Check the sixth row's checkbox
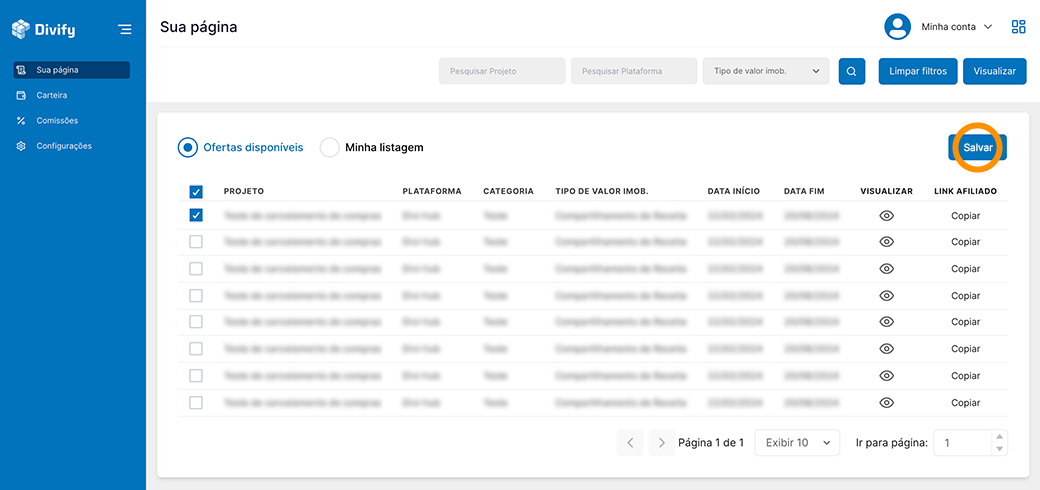 pyautogui.click(x=196, y=349)
